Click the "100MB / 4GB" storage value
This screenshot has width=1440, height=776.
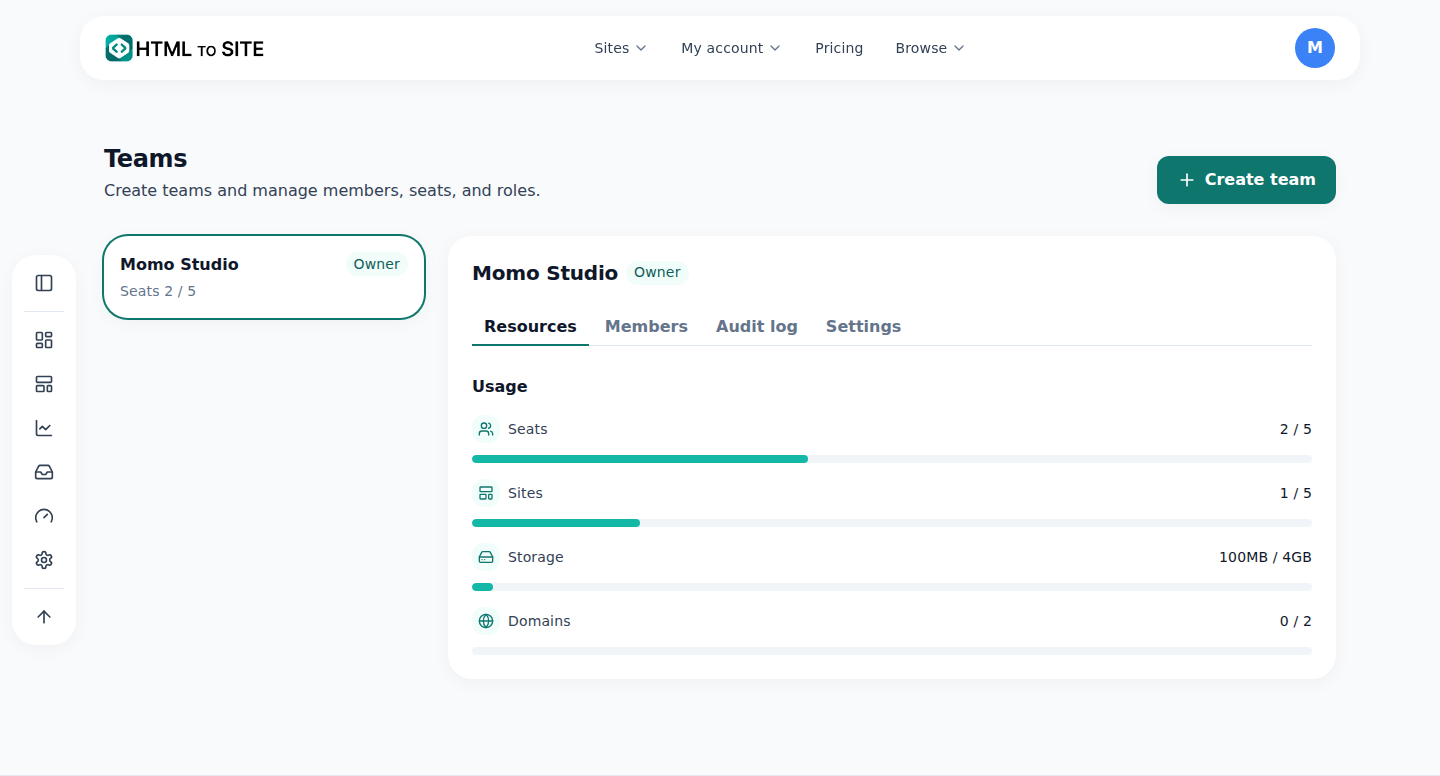click(1265, 557)
